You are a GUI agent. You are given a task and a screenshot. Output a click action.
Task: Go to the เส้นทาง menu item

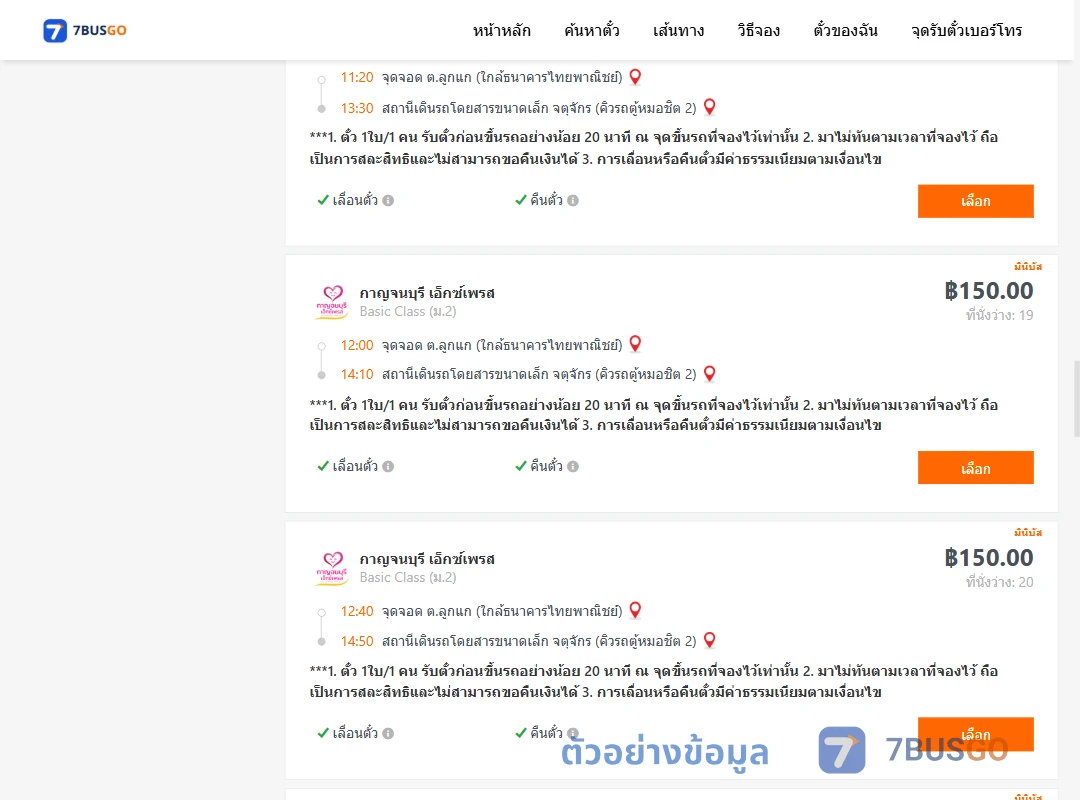coord(678,30)
